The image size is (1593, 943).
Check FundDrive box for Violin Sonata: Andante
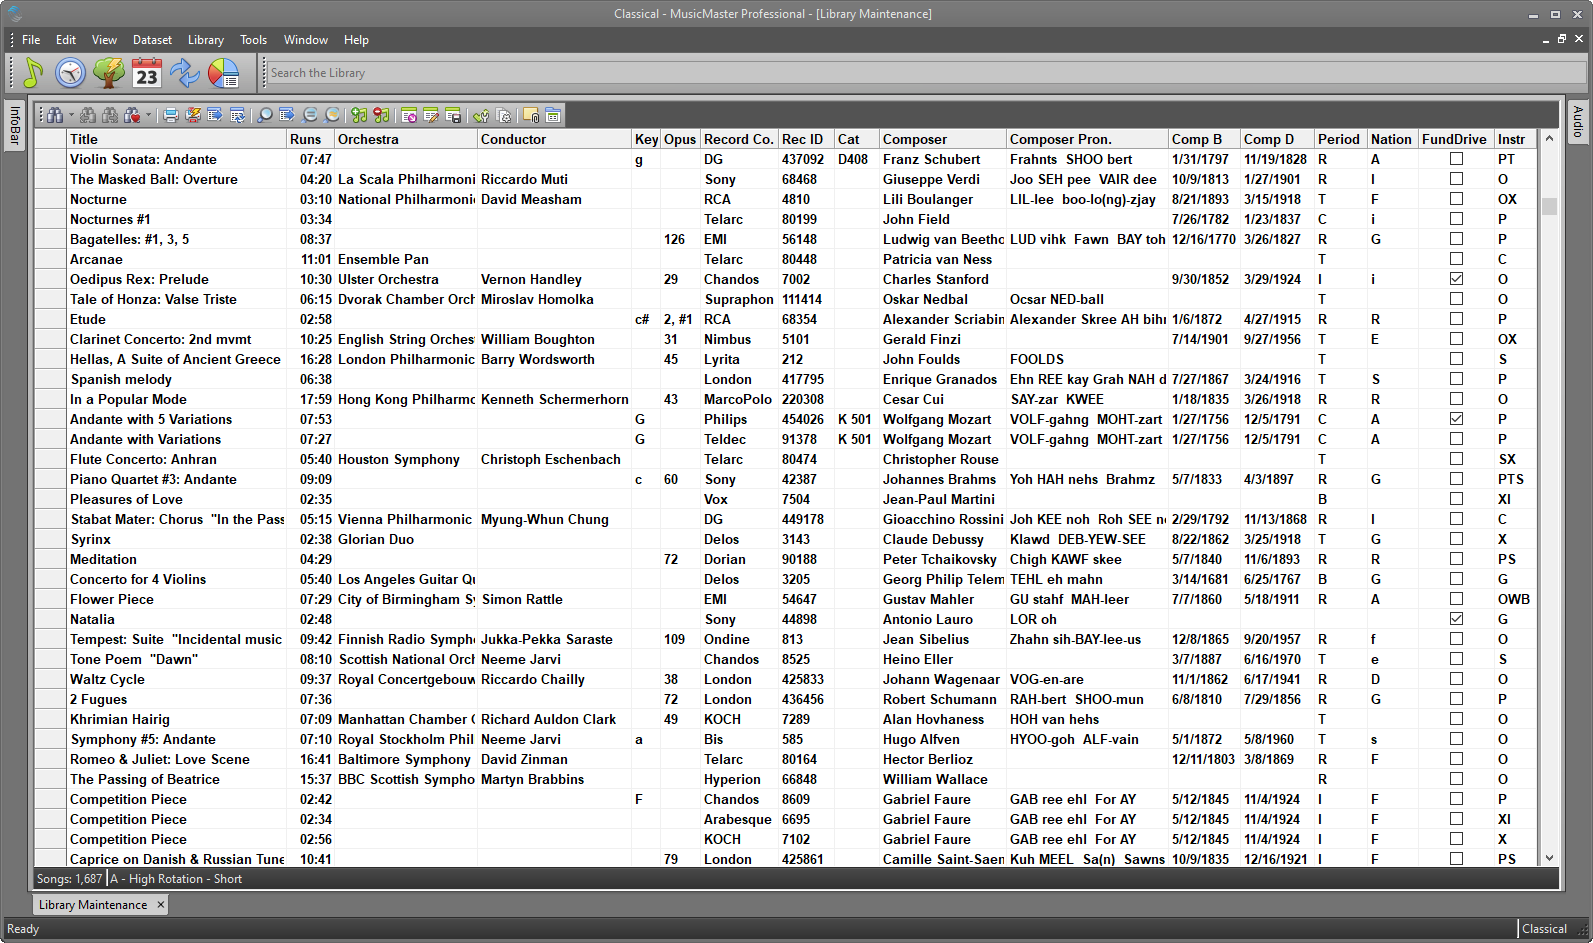[x=1456, y=159]
